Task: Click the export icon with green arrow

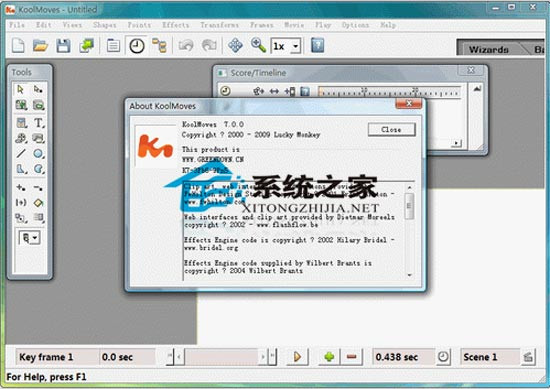Action: tap(87, 46)
